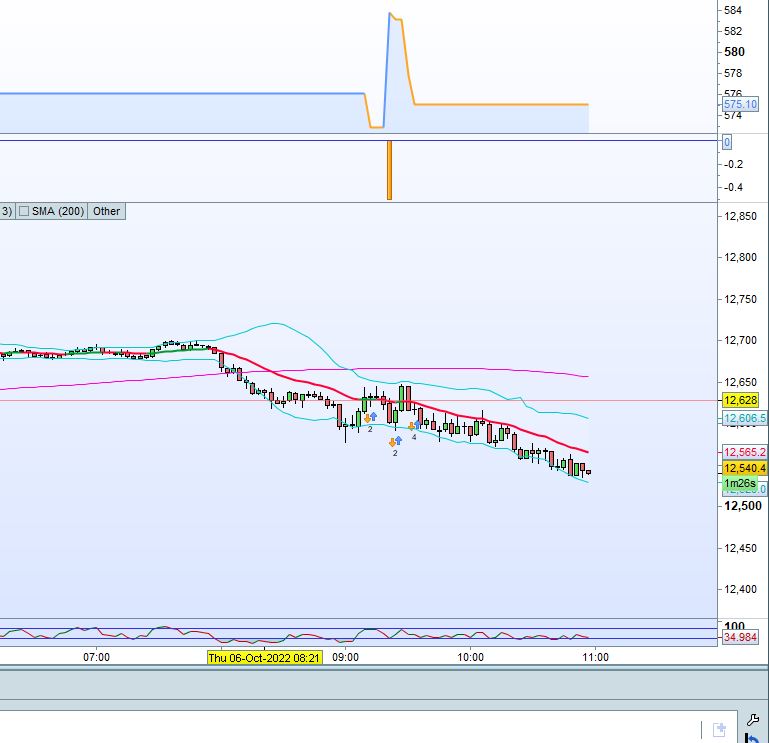Image resolution: width=769 pixels, height=743 pixels.
Task: Click the 07:00 time axis label
Action: pos(96,657)
